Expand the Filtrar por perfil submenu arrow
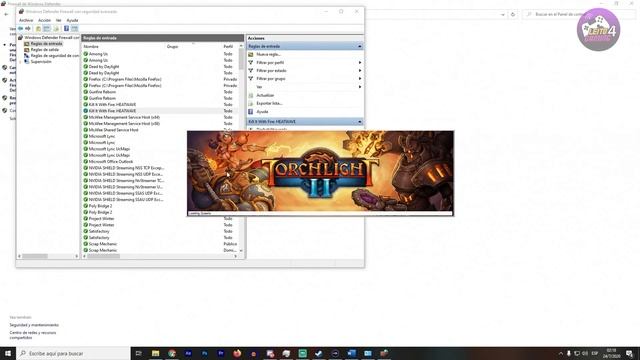This screenshot has width=640, height=360. [x=360, y=62]
